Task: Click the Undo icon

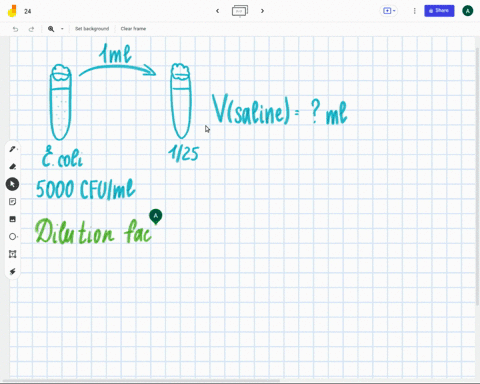Action: pos(15,29)
